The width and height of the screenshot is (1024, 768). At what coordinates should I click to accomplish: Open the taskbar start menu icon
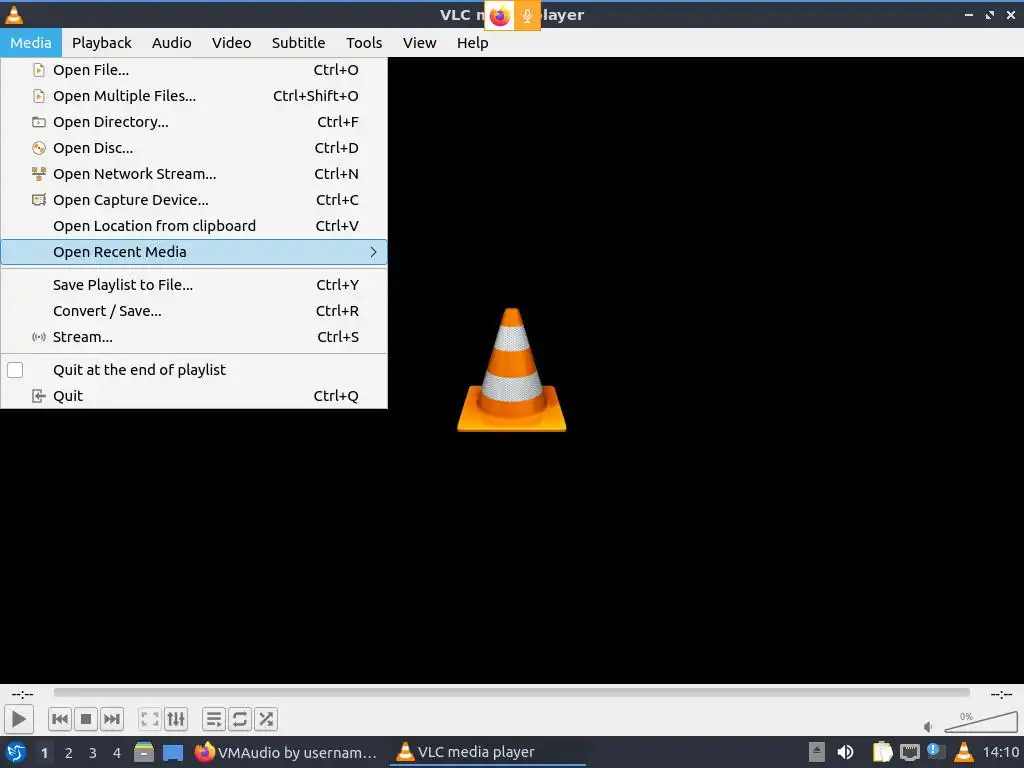coord(16,752)
